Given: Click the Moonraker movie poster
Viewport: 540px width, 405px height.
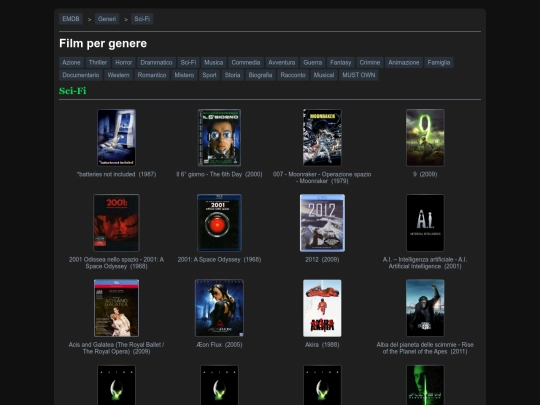Looking at the screenshot, I should pos(322,138).
